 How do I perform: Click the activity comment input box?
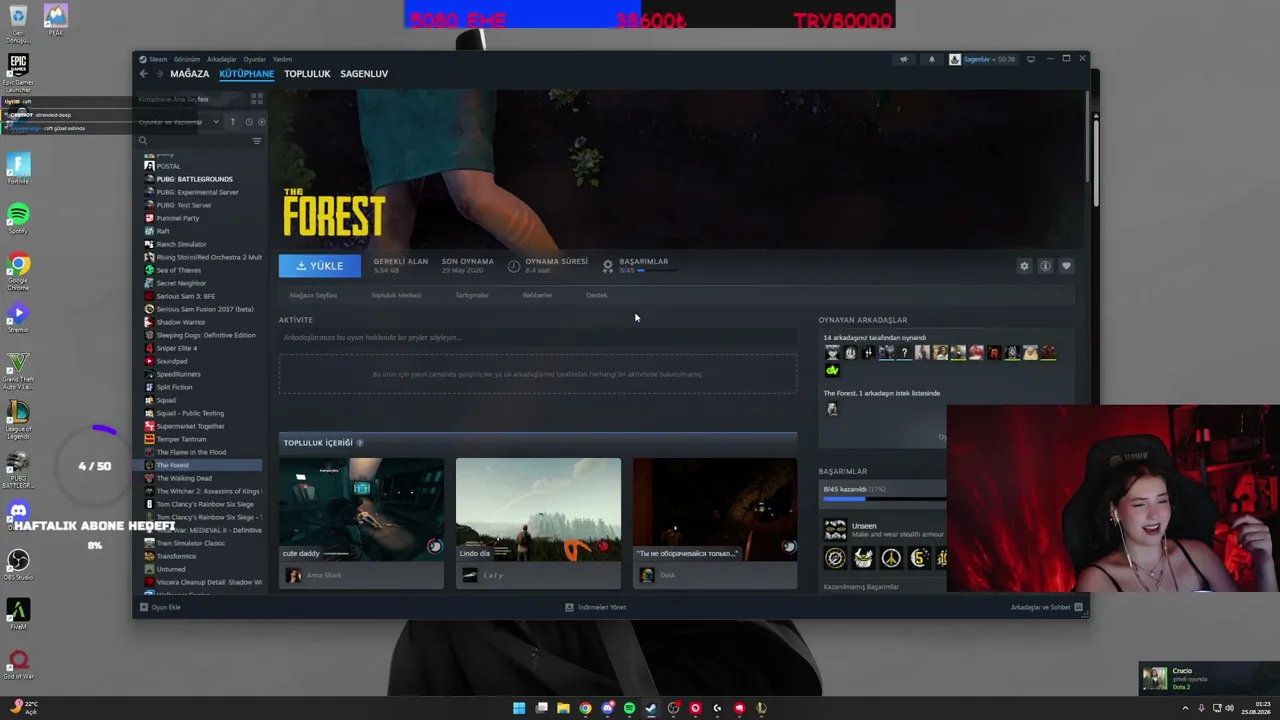pyautogui.click(x=538, y=338)
